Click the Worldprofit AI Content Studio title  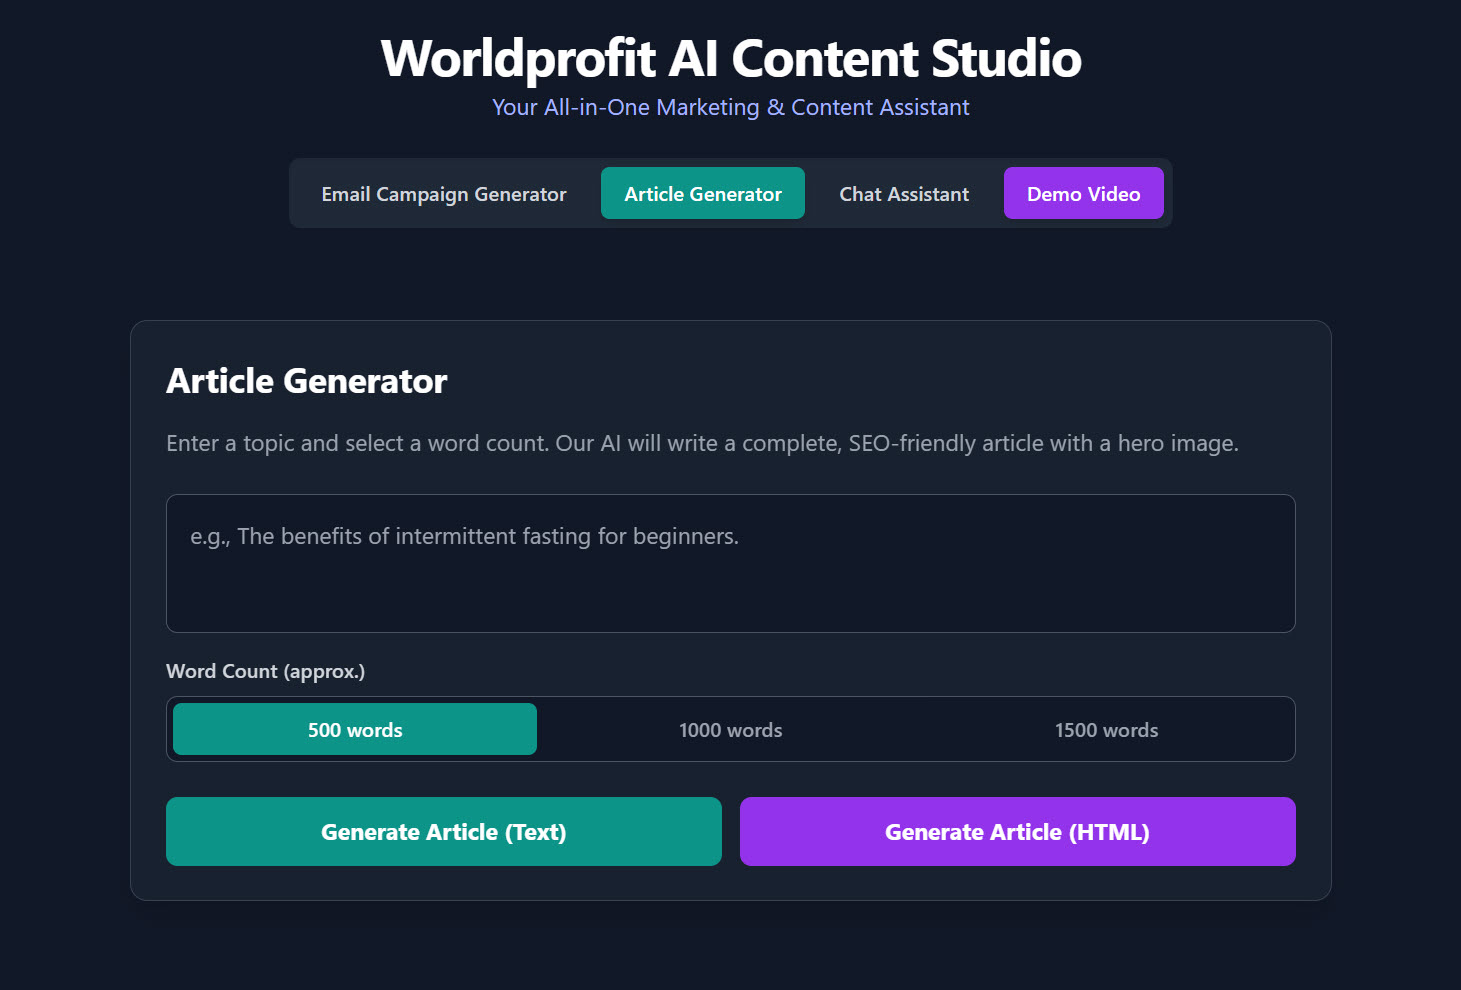click(730, 58)
